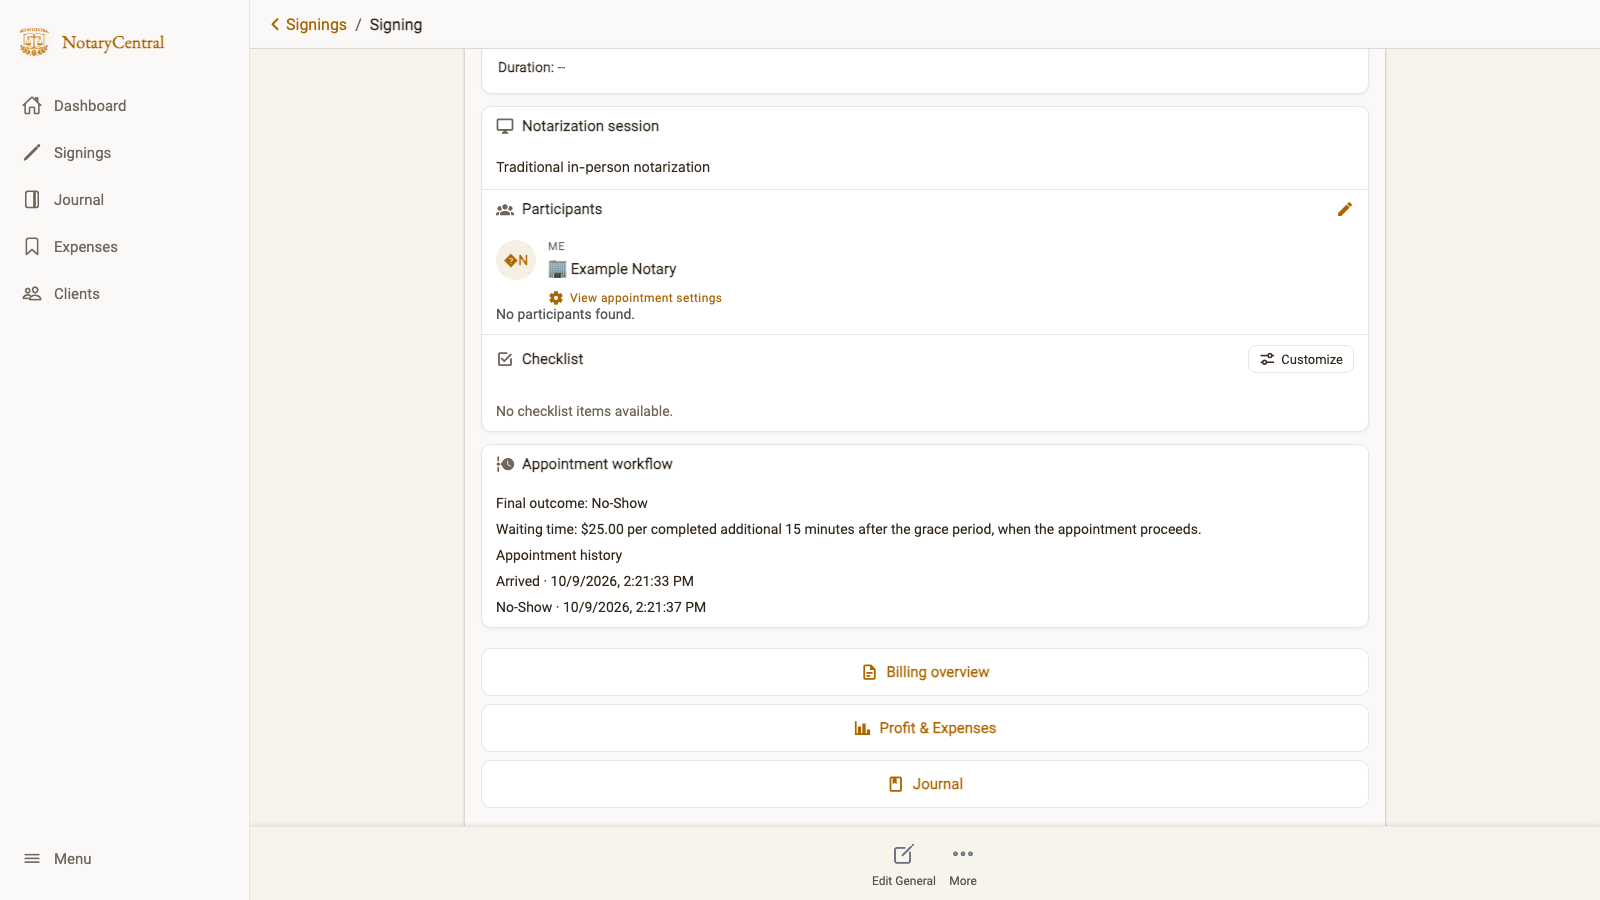The image size is (1600, 900).
Task: Click 'Traditional in-person notarization' text
Action: pos(603,167)
